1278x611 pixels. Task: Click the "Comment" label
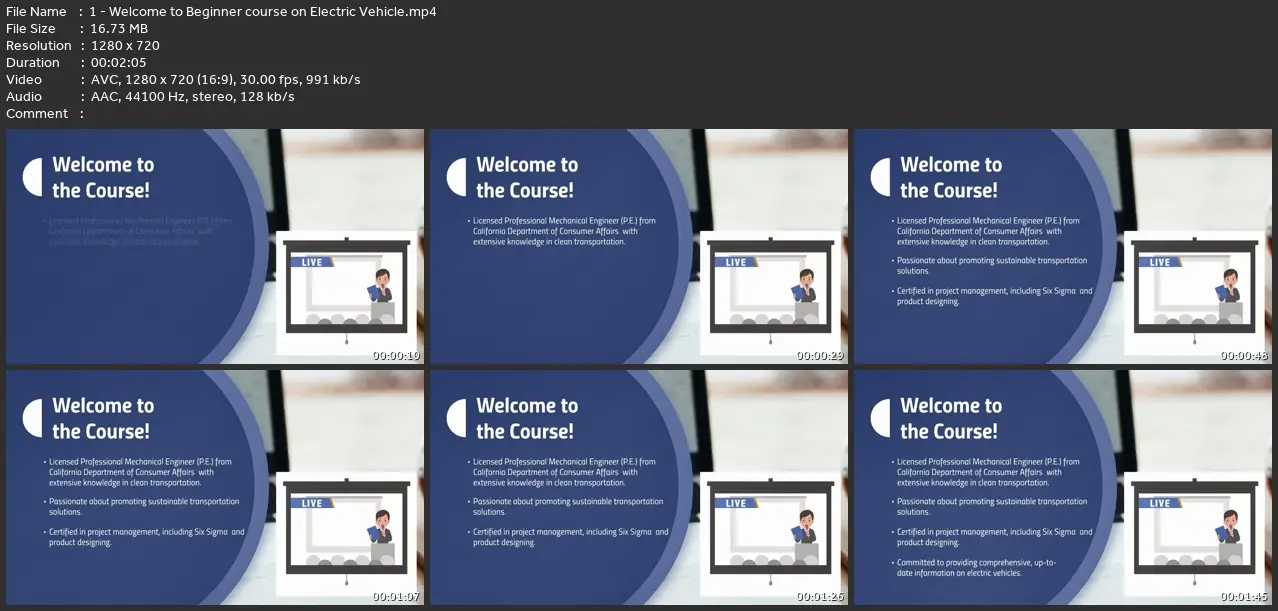[37, 114]
